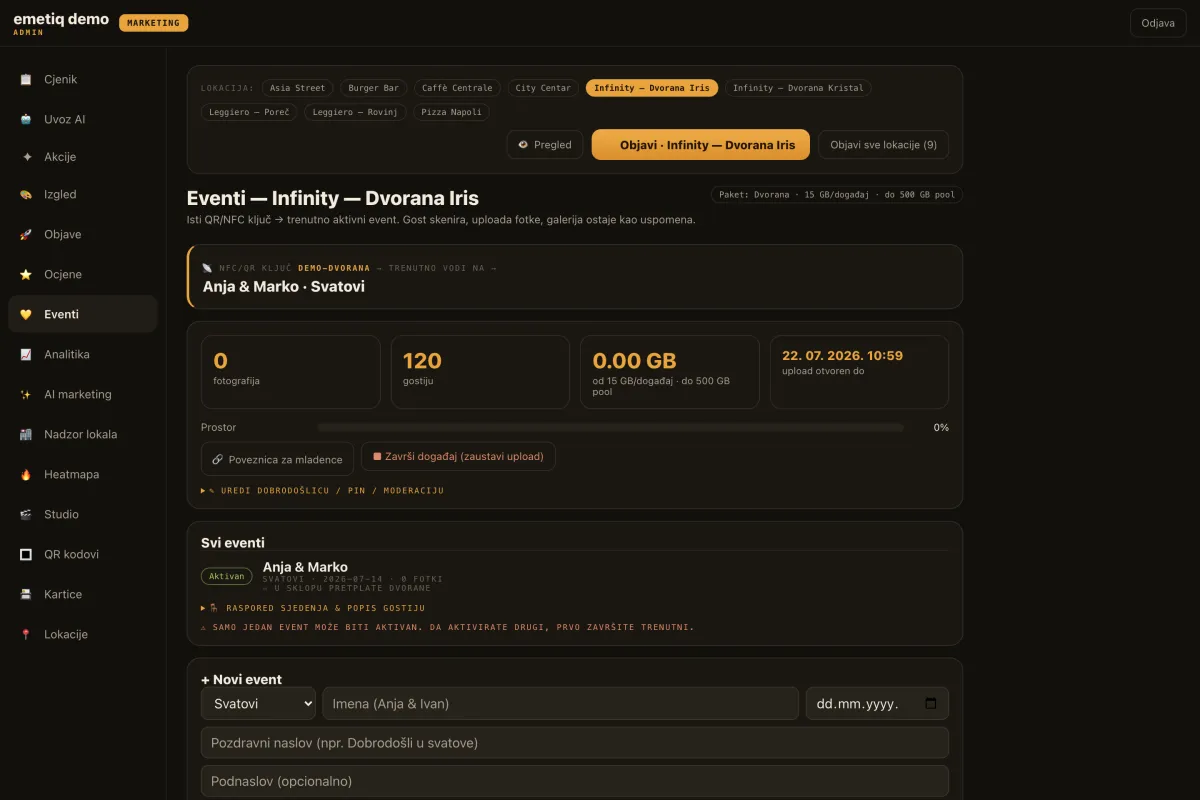Click the Cjenik clipboard icon in sidebar
Screen dimensions: 1200x800
(x=26, y=80)
